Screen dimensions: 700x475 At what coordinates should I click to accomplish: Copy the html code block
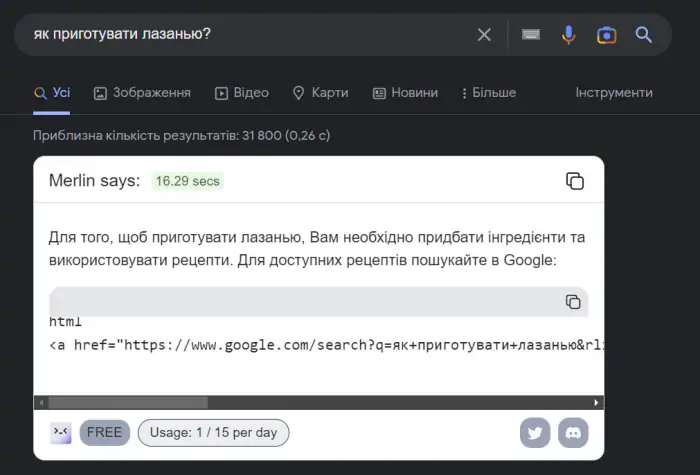coord(573,302)
